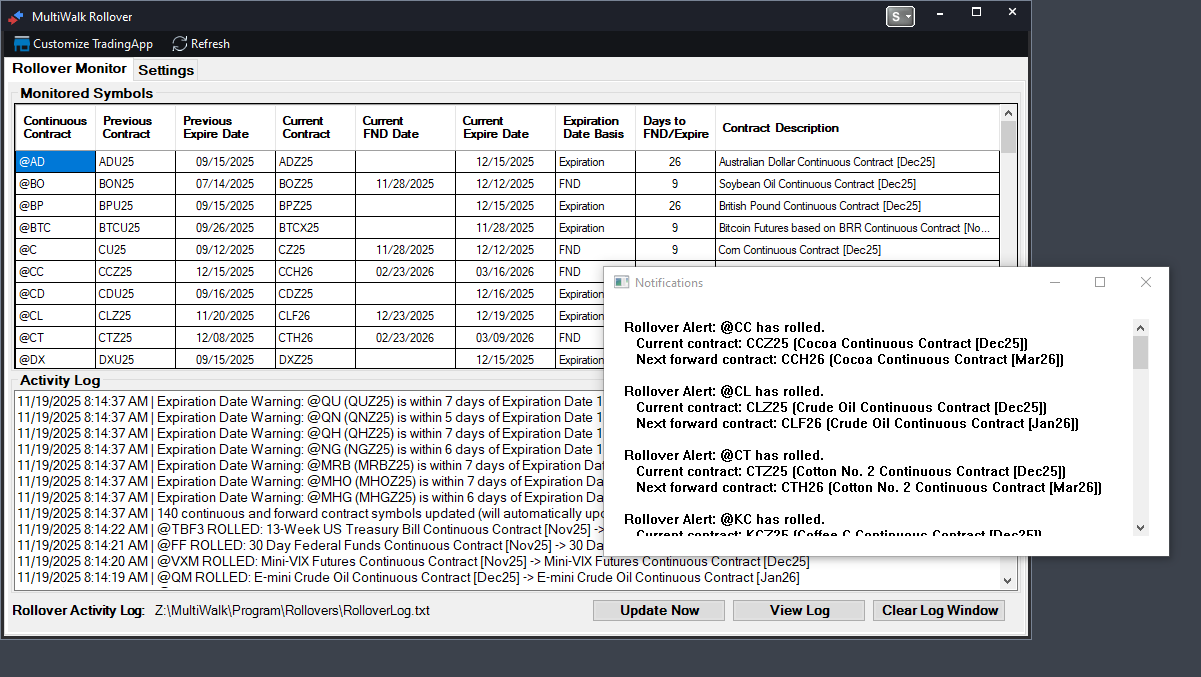
Task: Open the S dropdown in the title bar
Action: [900, 17]
